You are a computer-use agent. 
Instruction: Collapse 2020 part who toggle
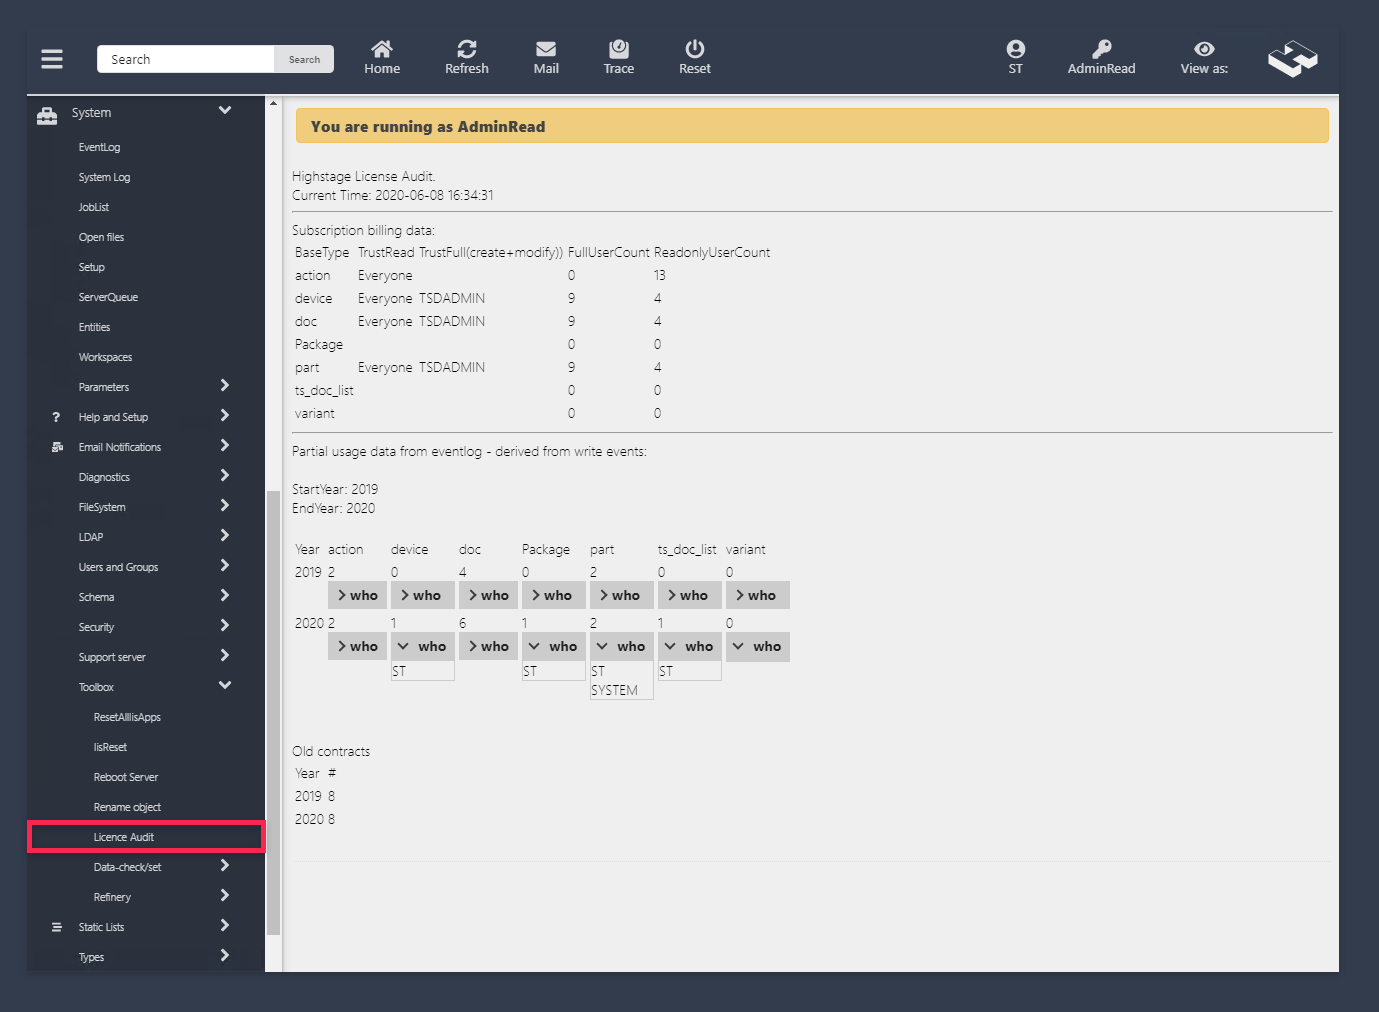click(x=621, y=646)
